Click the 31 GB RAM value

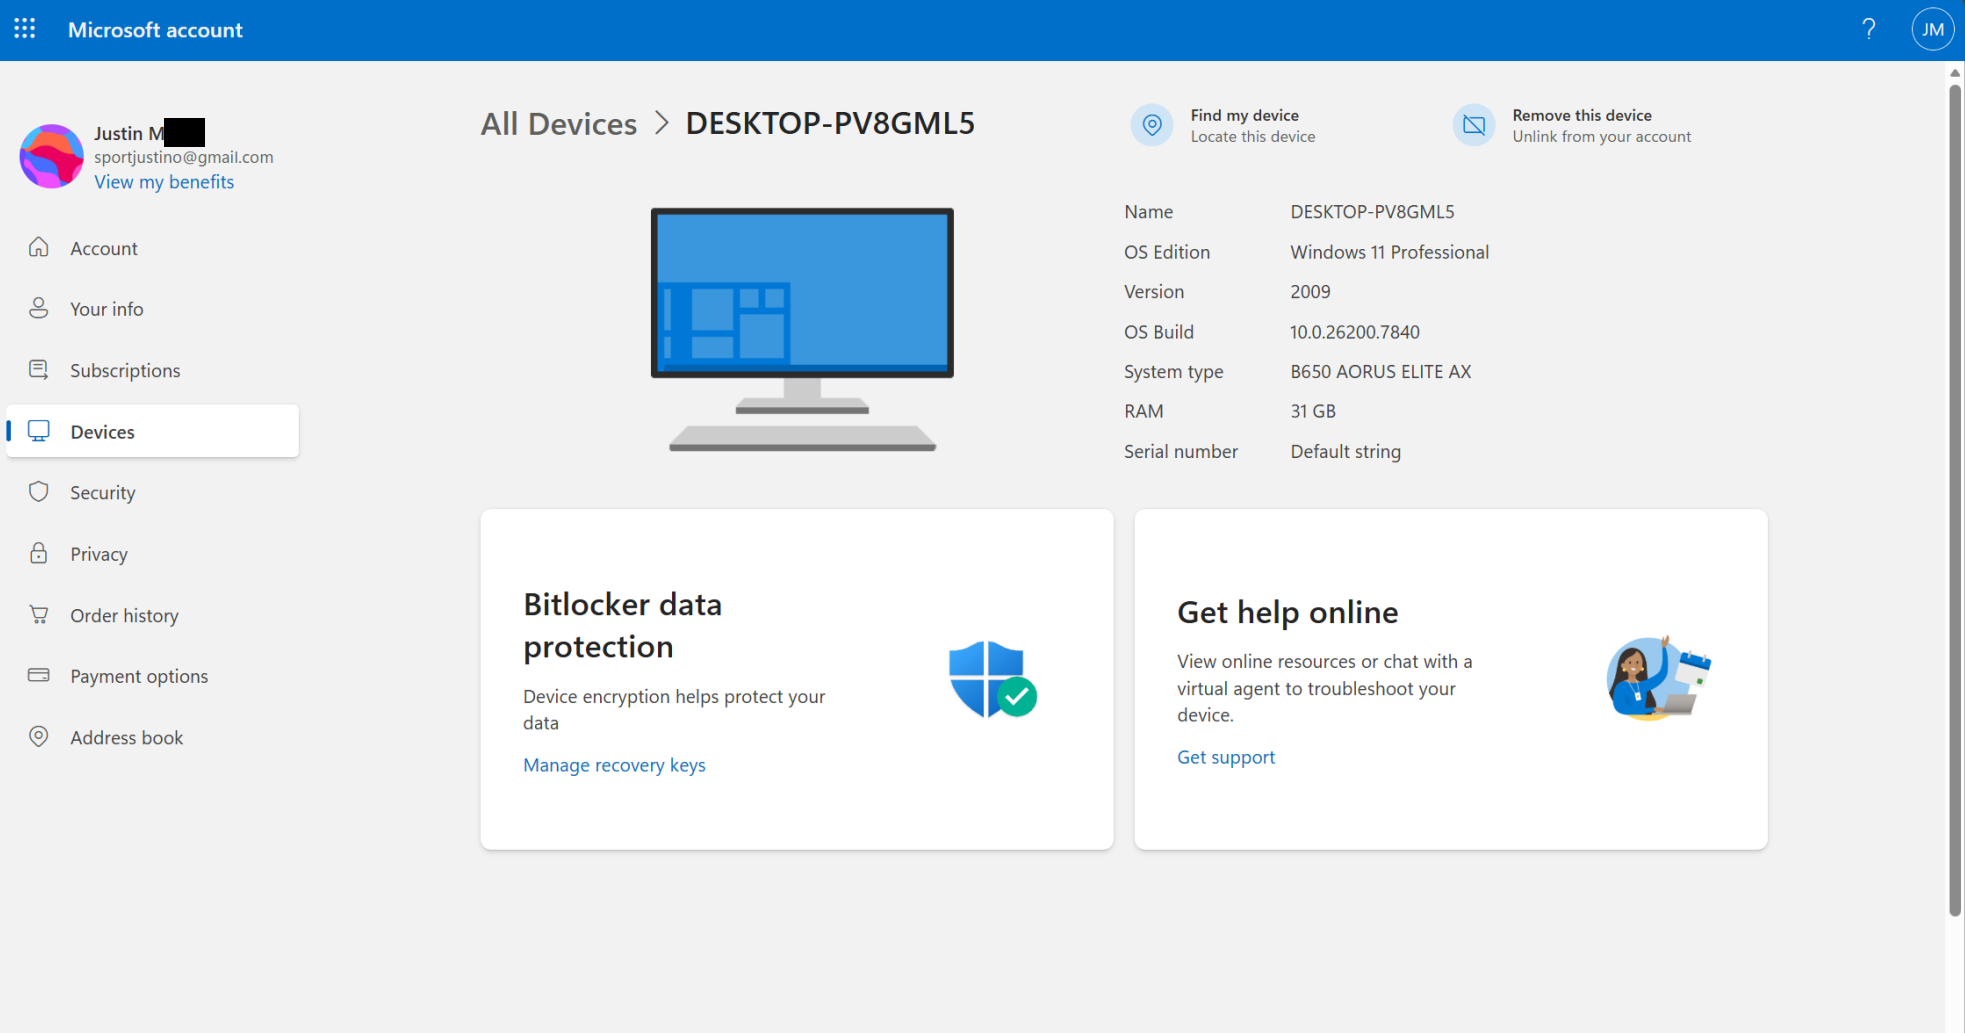click(x=1313, y=411)
